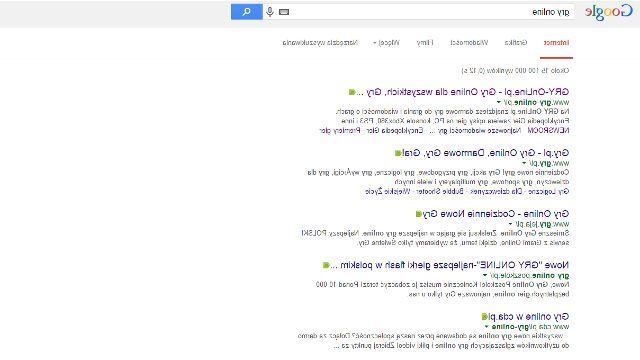Click the www.gry-online.pl green URL text
This screenshot has height=360, width=640.
(536, 102)
